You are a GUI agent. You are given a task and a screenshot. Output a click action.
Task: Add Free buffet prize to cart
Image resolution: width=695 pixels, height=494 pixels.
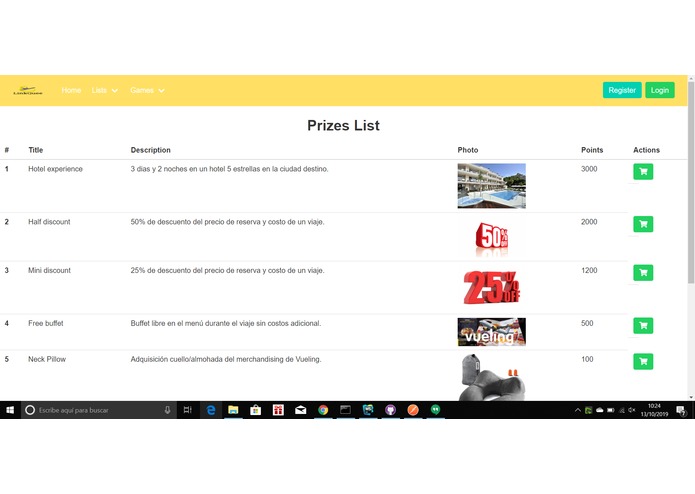tap(643, 325)
